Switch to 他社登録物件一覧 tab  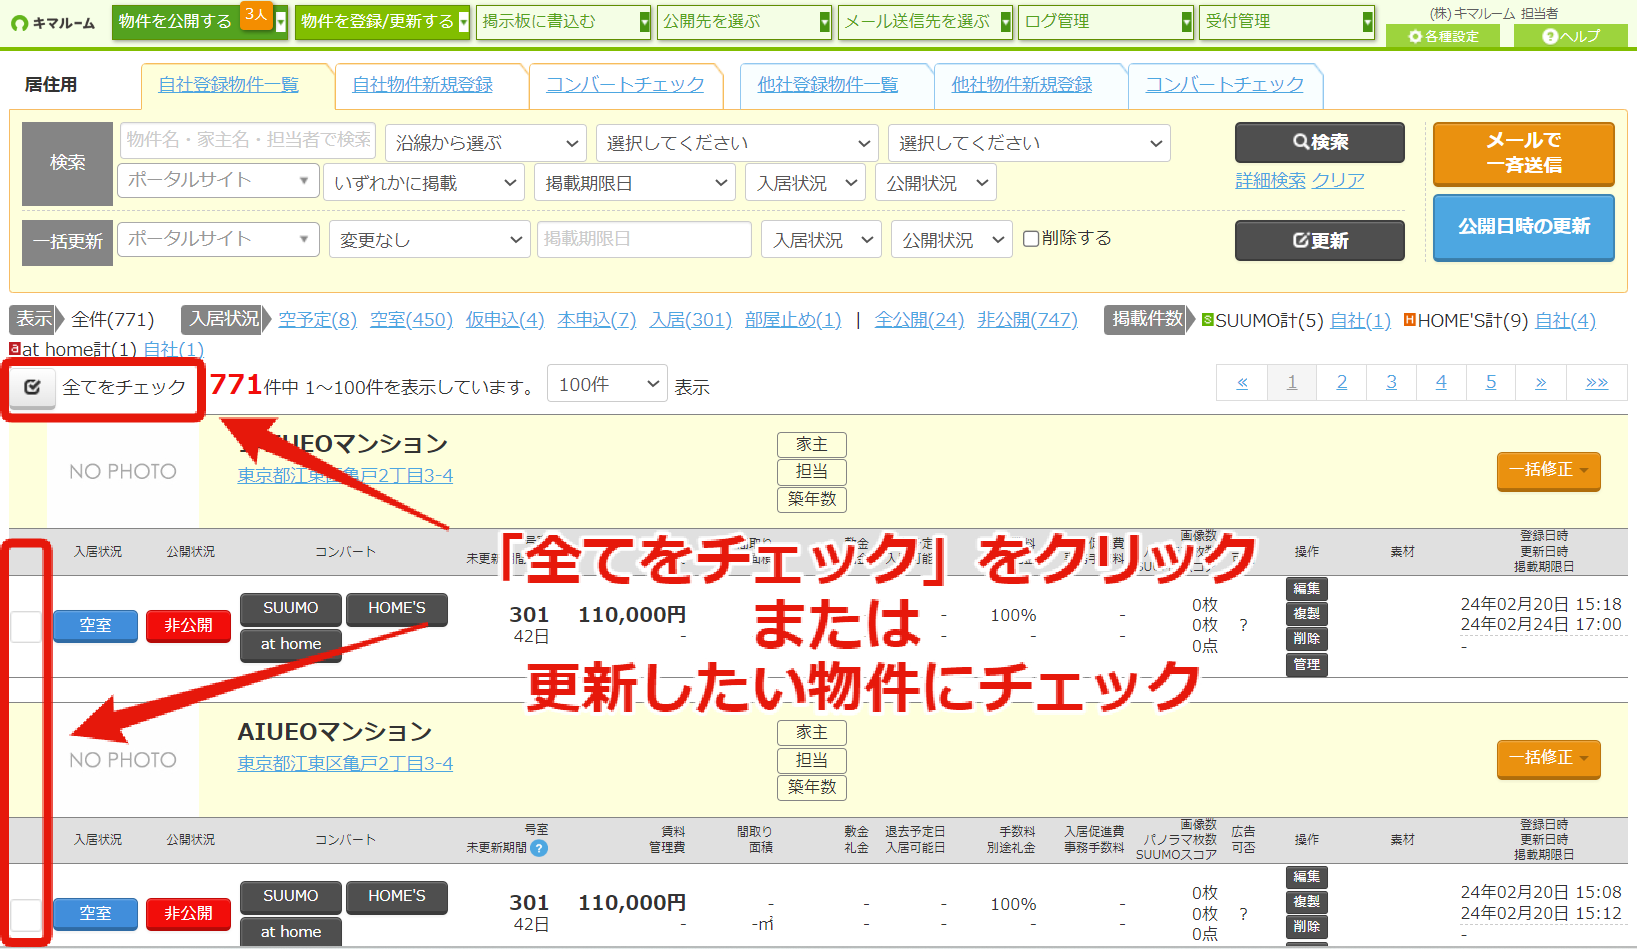pyautogui.click(x=828, y=85)
